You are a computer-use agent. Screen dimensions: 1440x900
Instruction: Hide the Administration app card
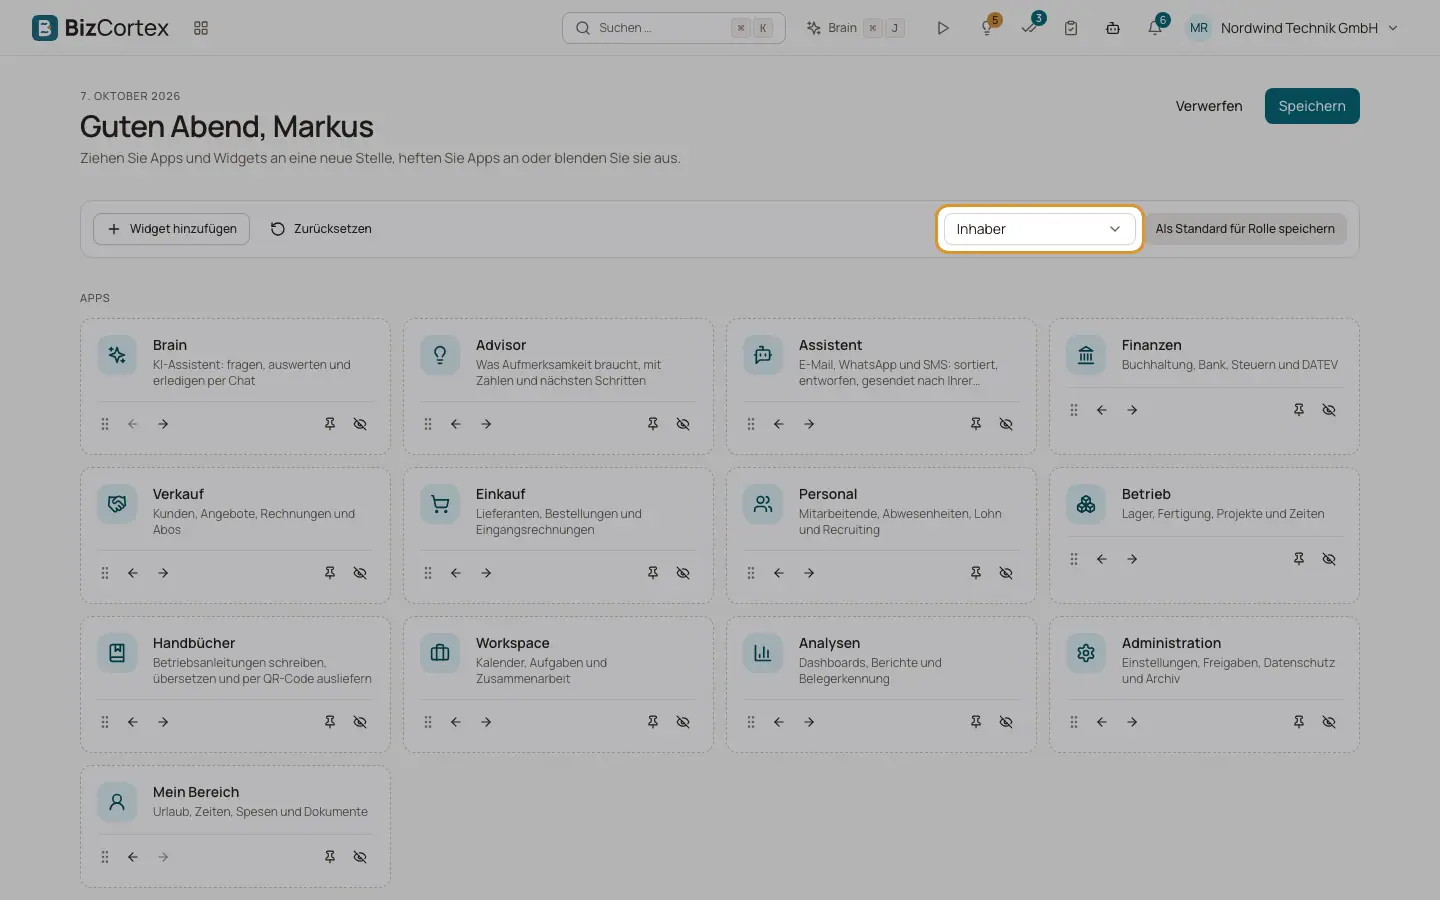1329,722
